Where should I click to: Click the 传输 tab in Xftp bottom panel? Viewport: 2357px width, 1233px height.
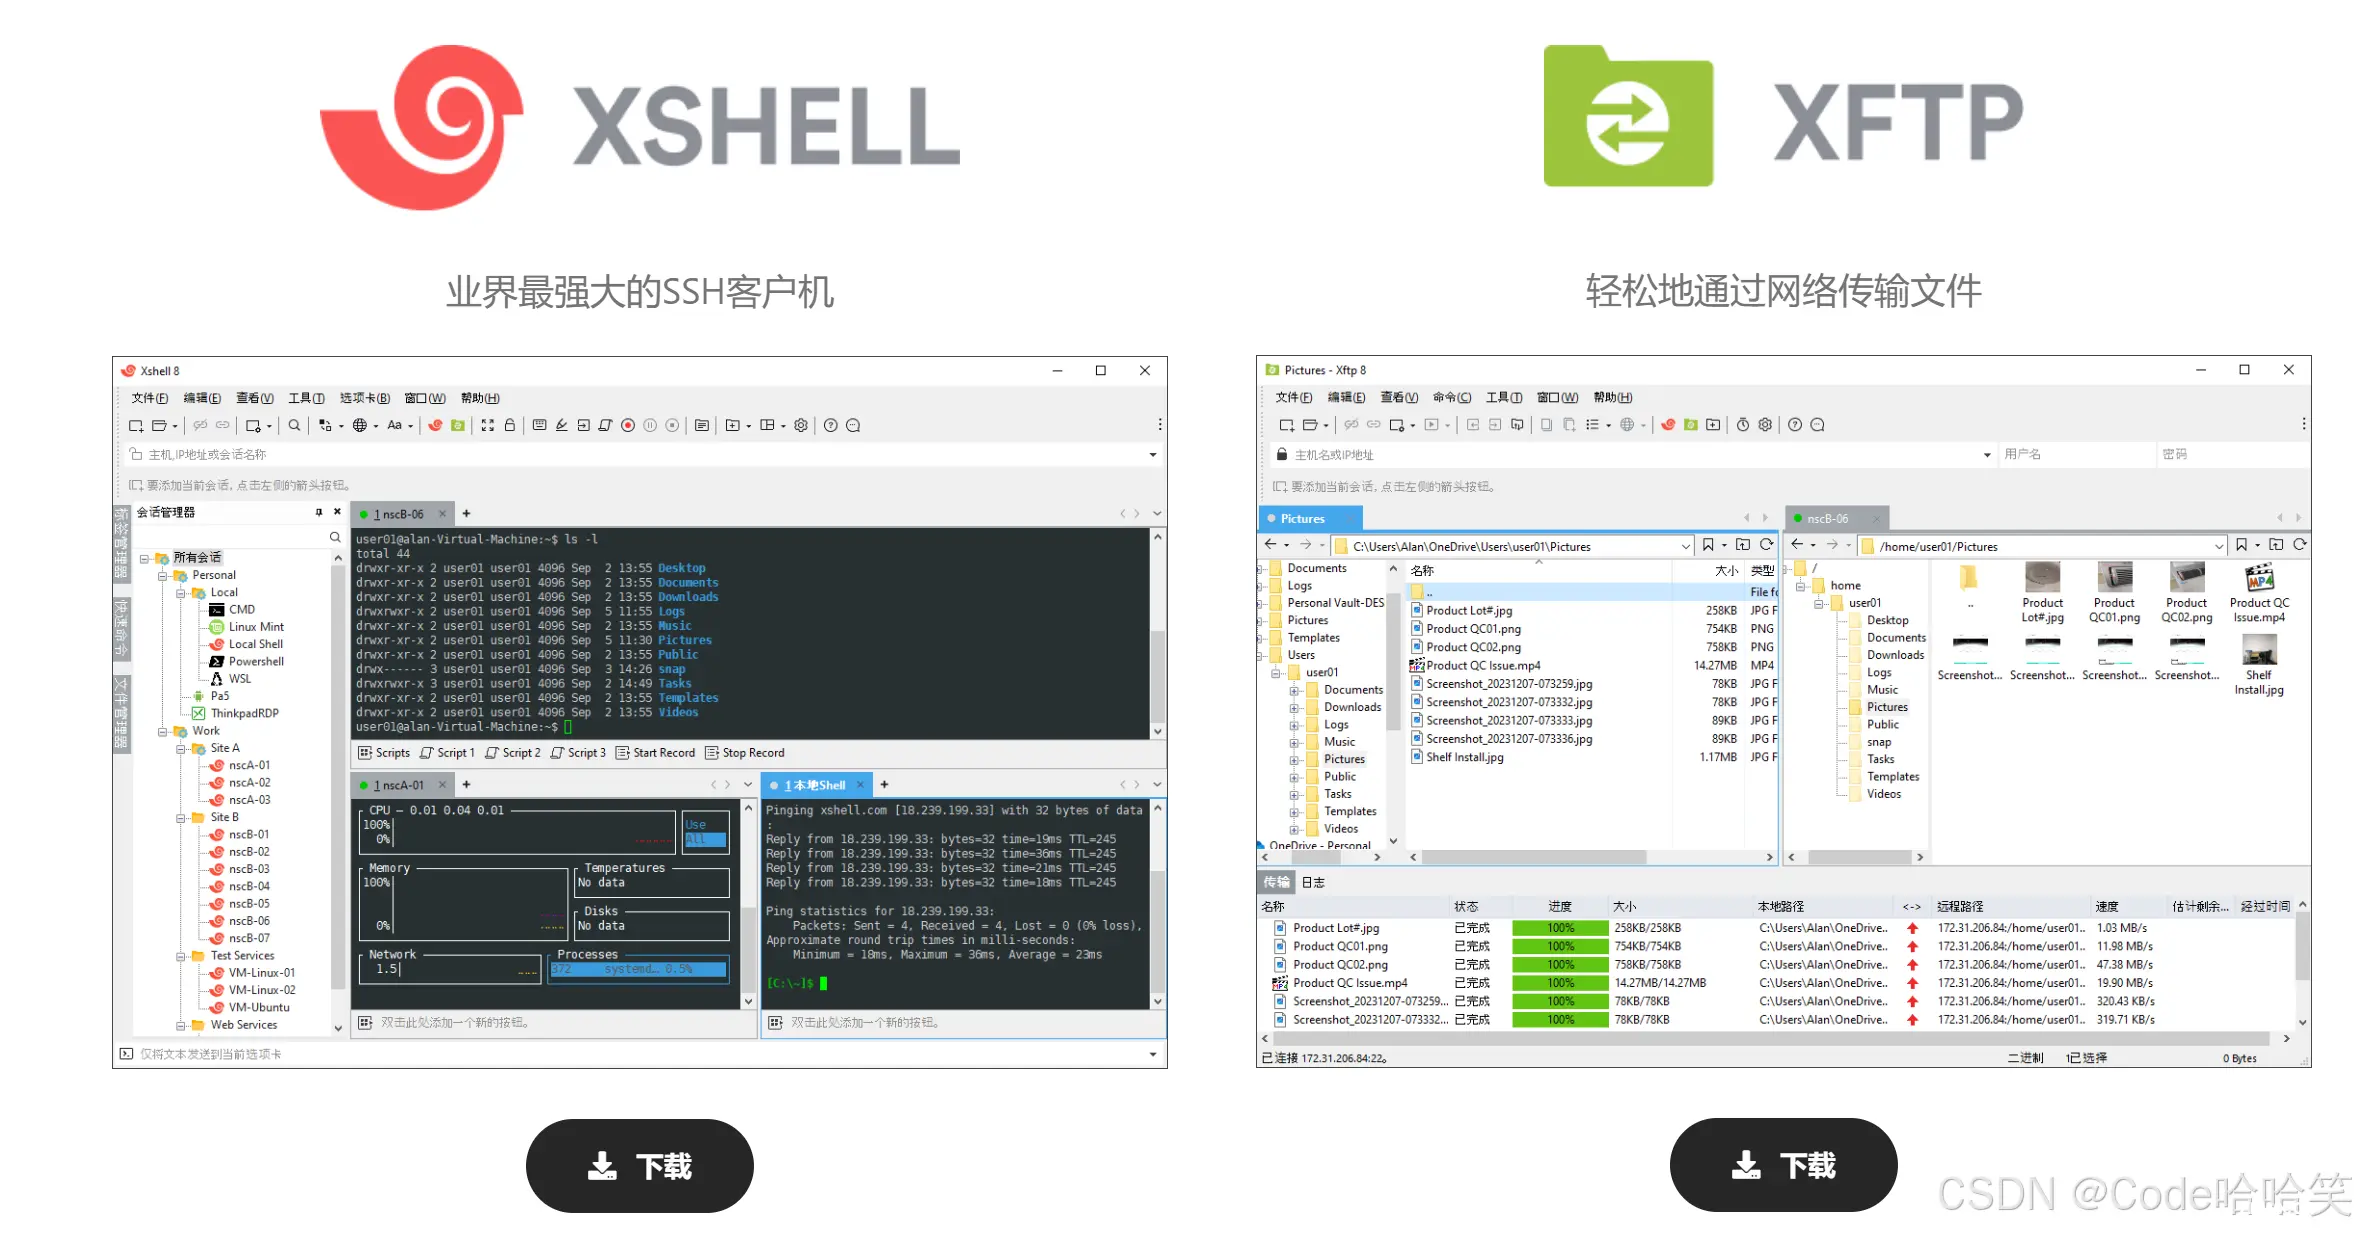(1277, 884)
